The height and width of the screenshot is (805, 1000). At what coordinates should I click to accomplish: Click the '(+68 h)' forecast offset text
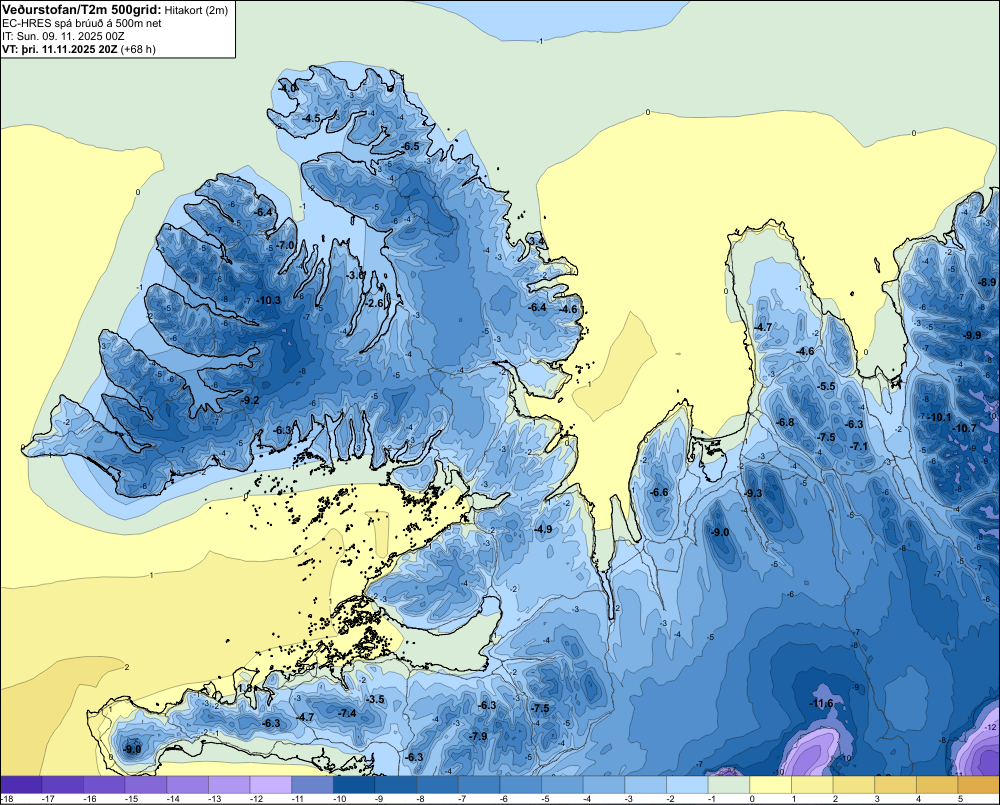(138, 49)
